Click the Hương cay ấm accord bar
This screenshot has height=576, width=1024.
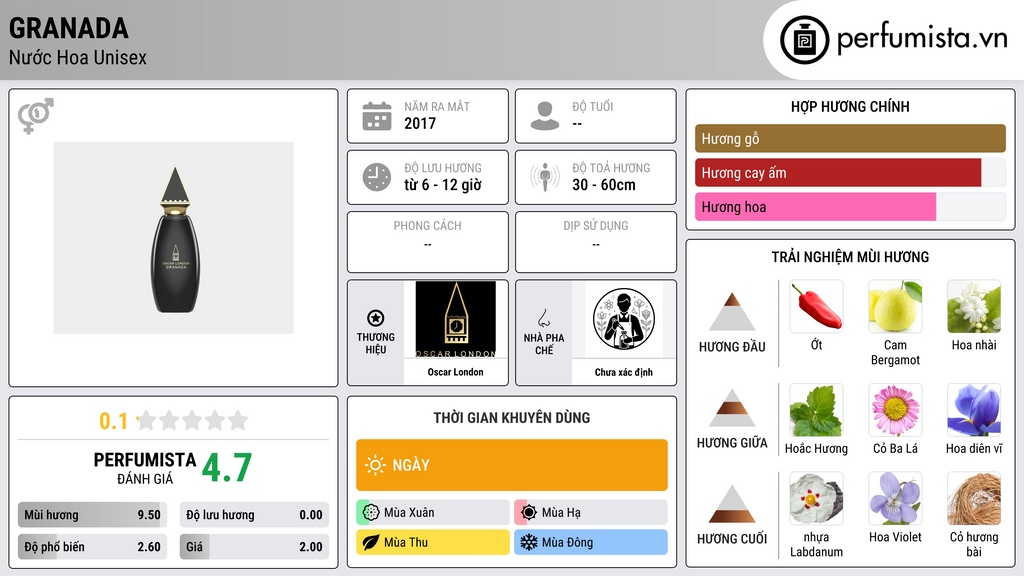[x=850, y=172]
